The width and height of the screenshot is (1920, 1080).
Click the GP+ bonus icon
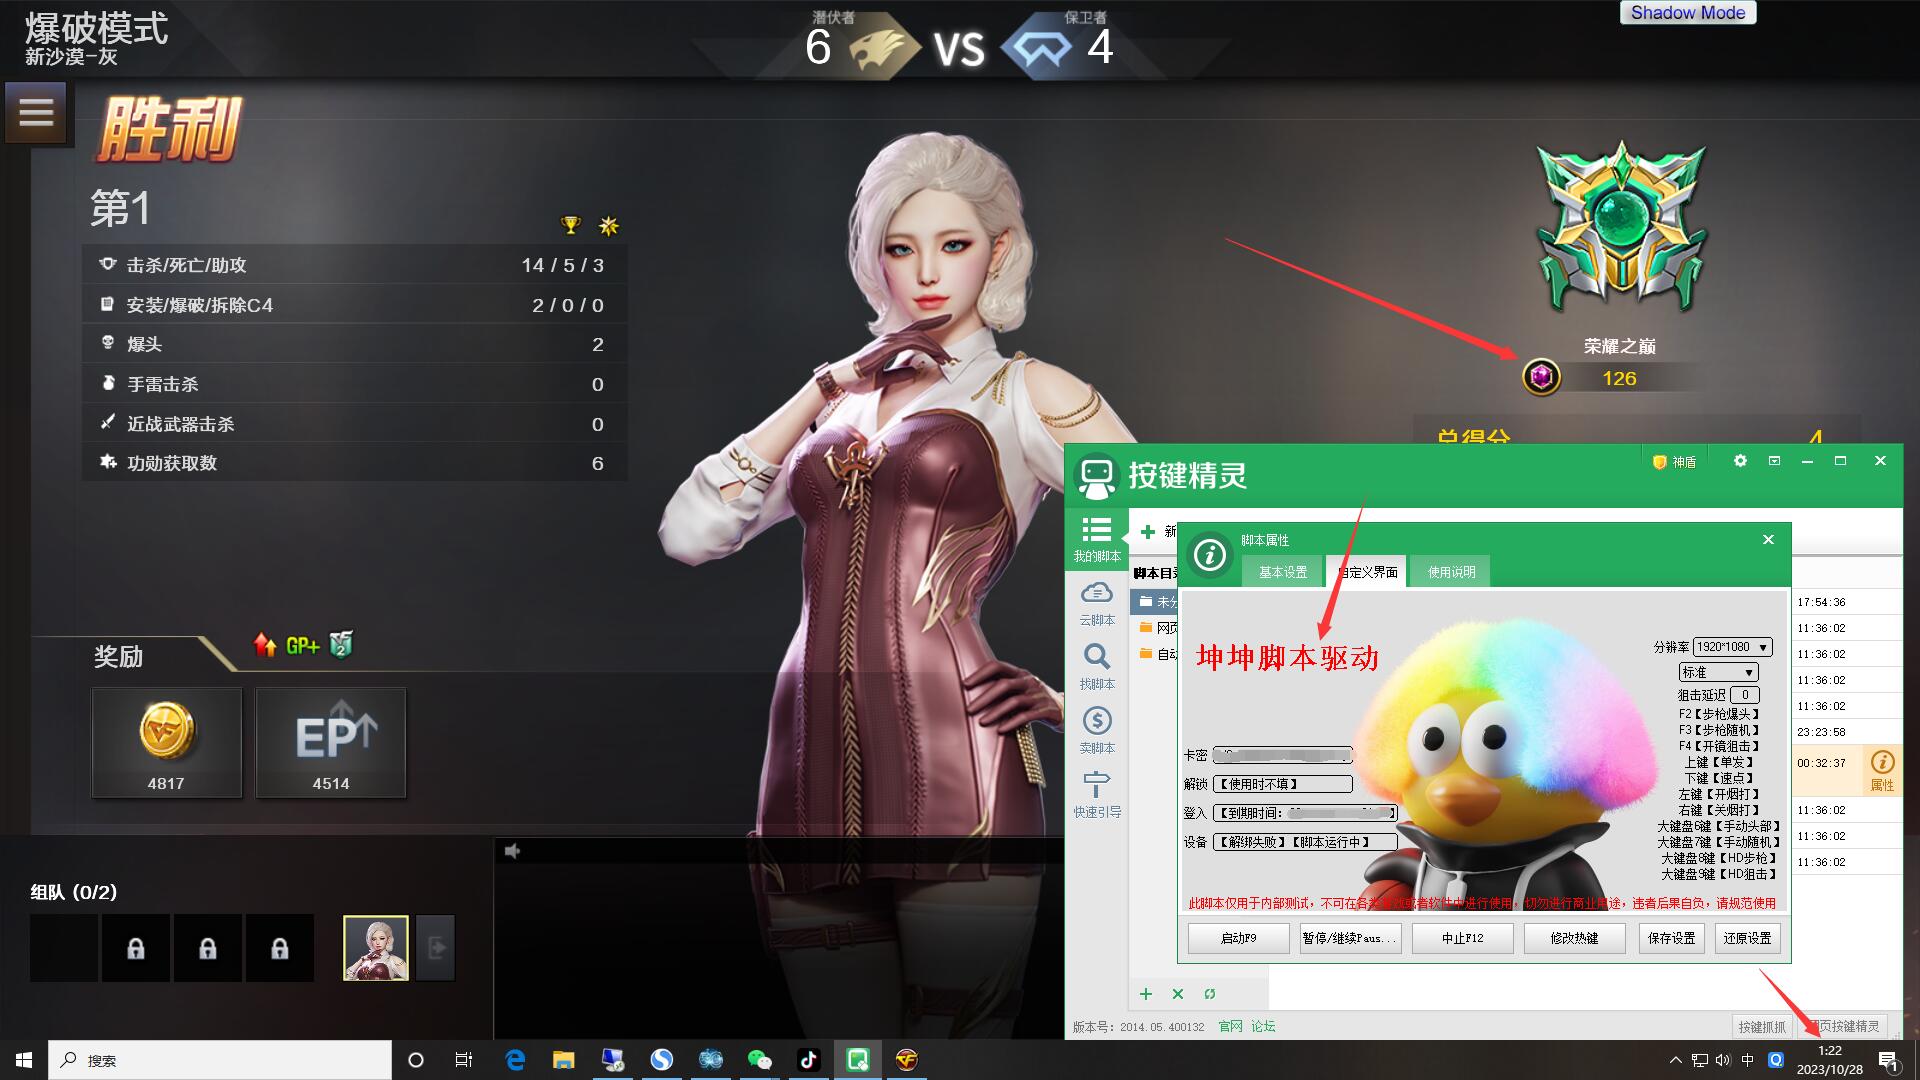(303, 646)
